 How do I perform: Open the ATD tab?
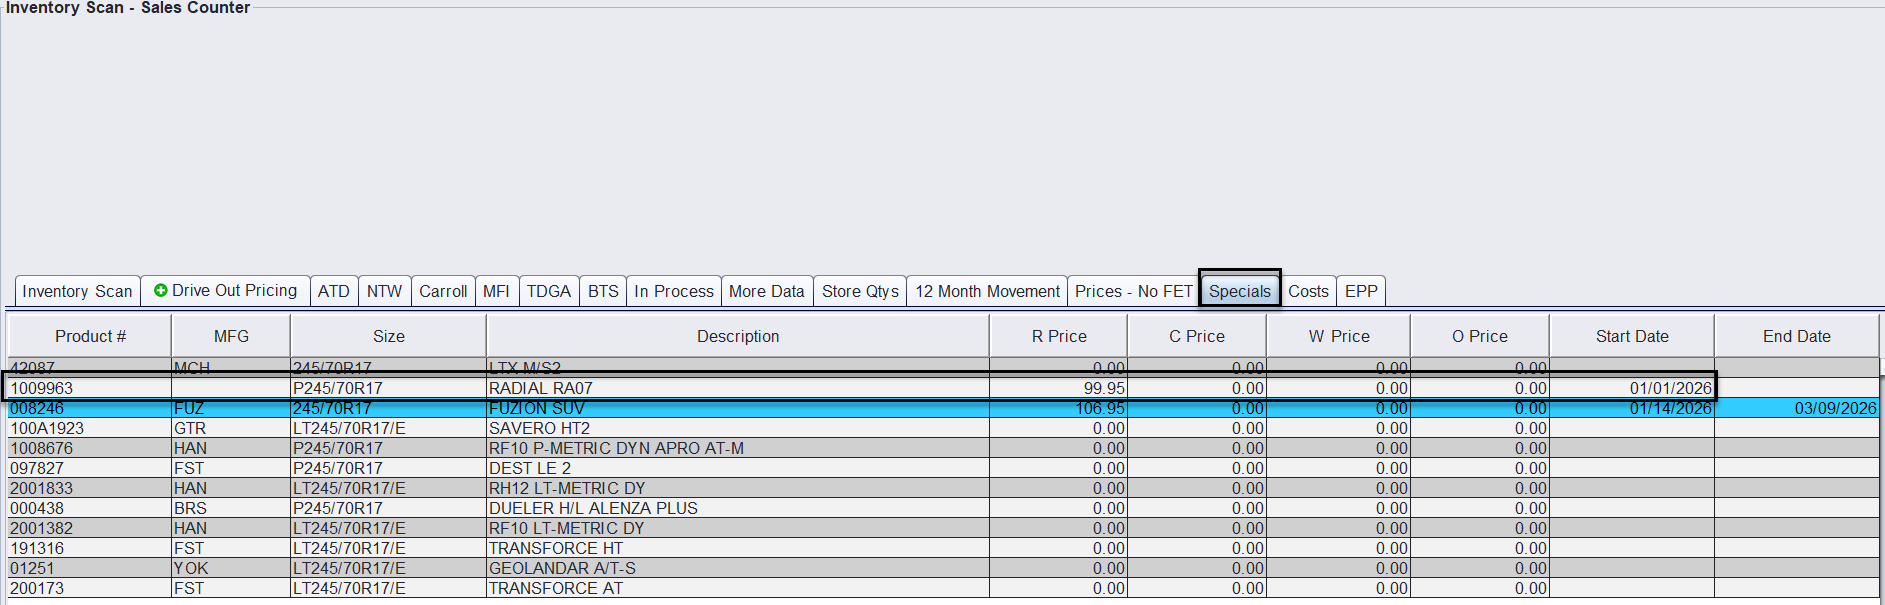(333, 291)
